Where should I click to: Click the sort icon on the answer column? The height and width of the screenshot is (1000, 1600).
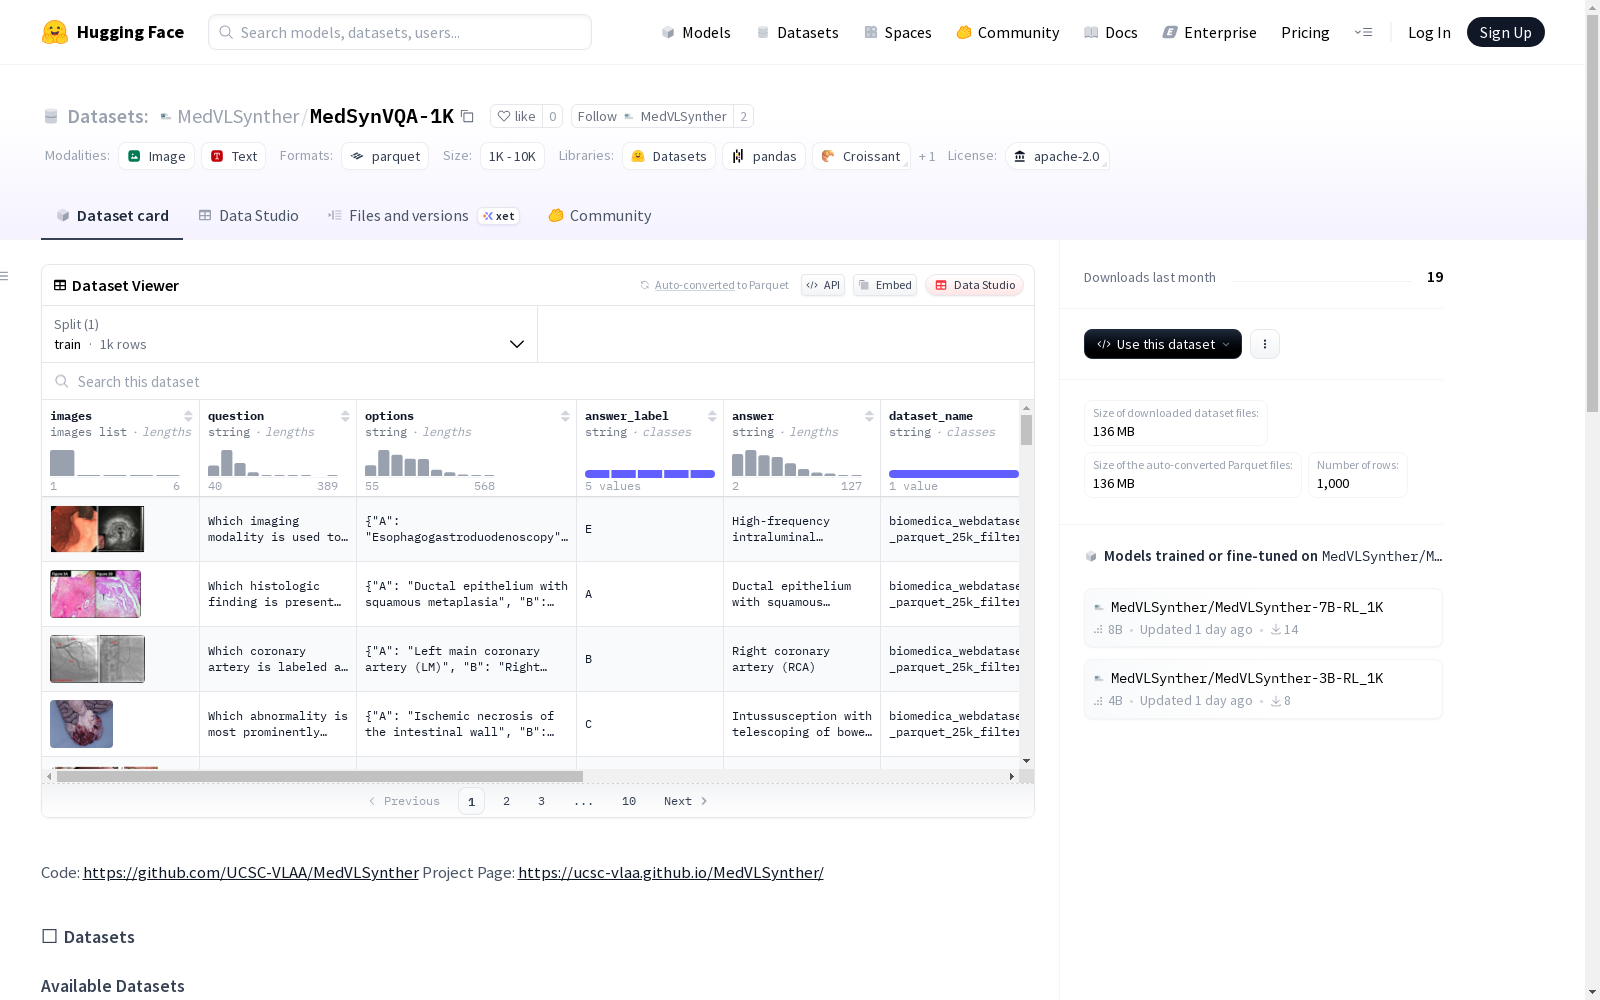coord(869,416)
